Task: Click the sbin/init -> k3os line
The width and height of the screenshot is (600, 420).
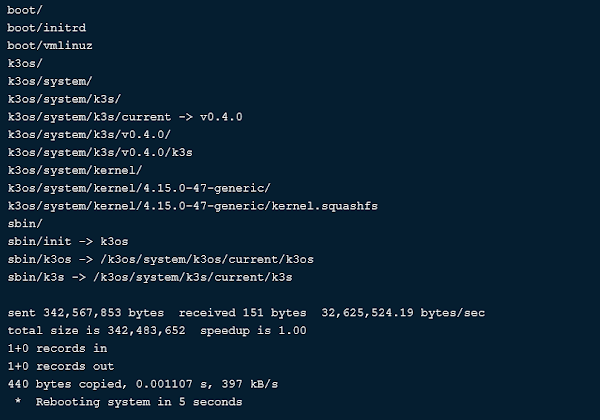Action: tap(68, 241)
